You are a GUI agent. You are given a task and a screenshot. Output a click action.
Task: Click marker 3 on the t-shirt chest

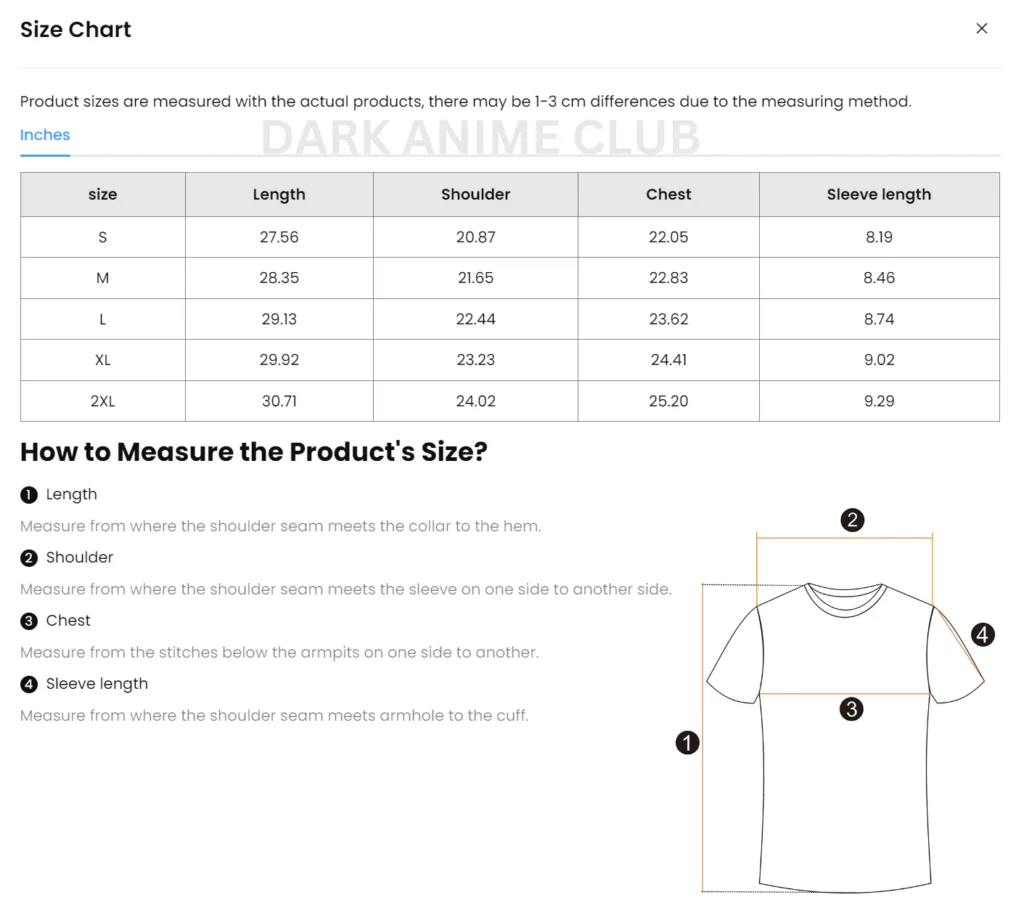(851, 709)
